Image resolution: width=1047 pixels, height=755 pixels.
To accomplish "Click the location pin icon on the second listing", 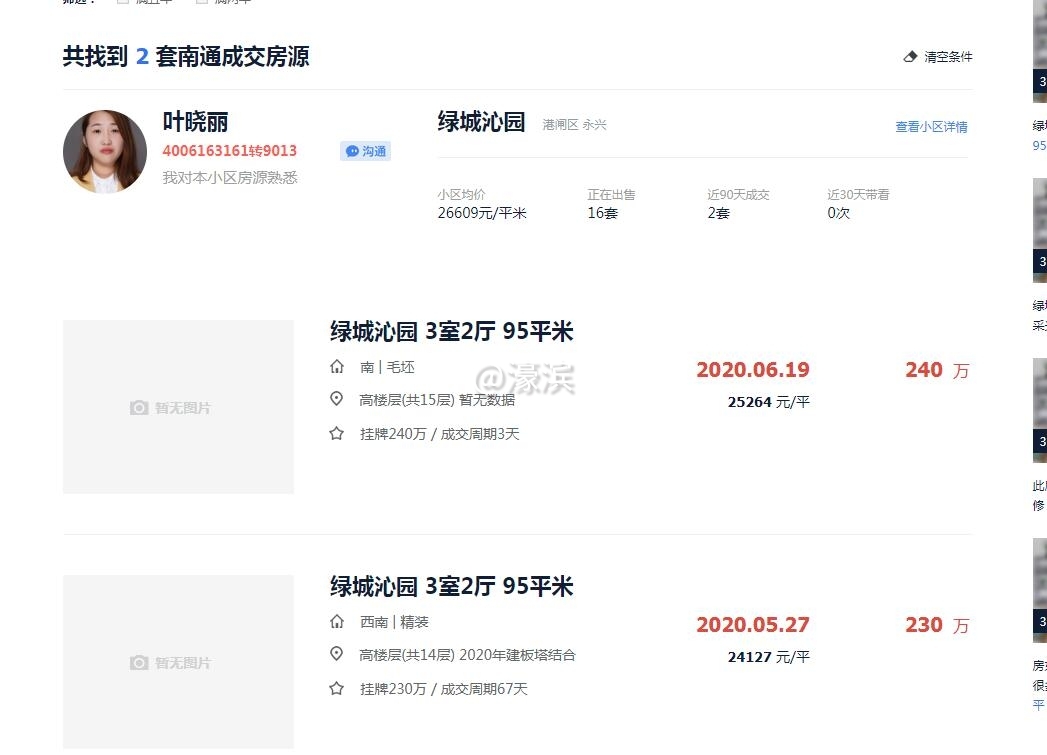I will coord(337,655).
